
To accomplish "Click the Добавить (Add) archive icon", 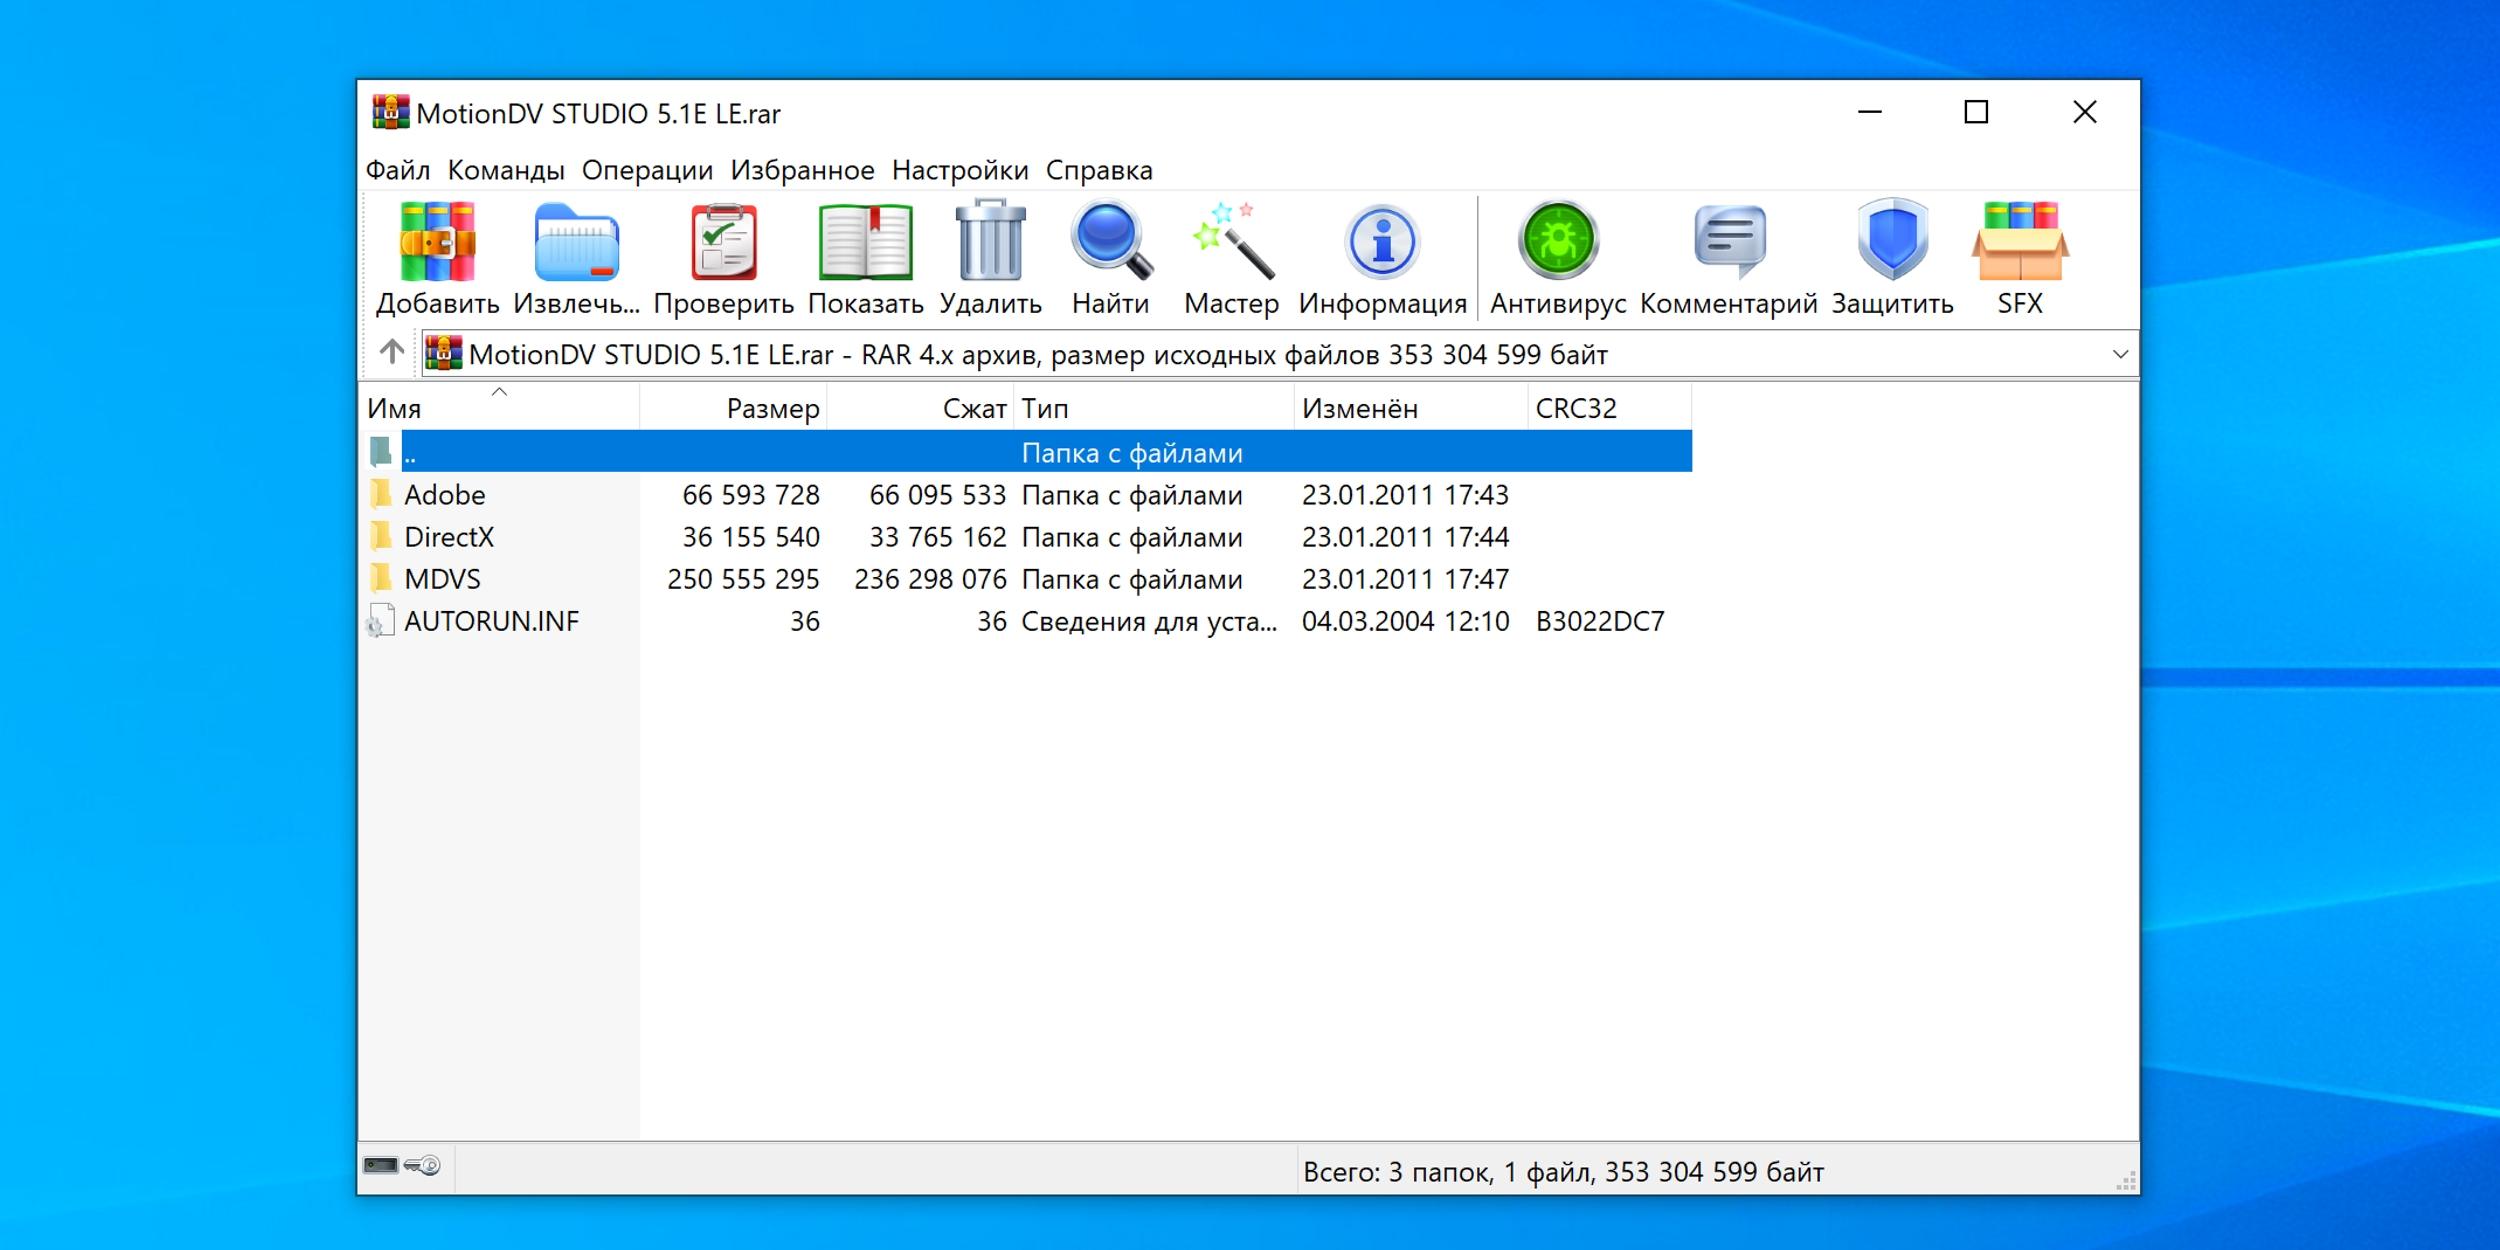I will pyautogui.click(x=437, y=243).
